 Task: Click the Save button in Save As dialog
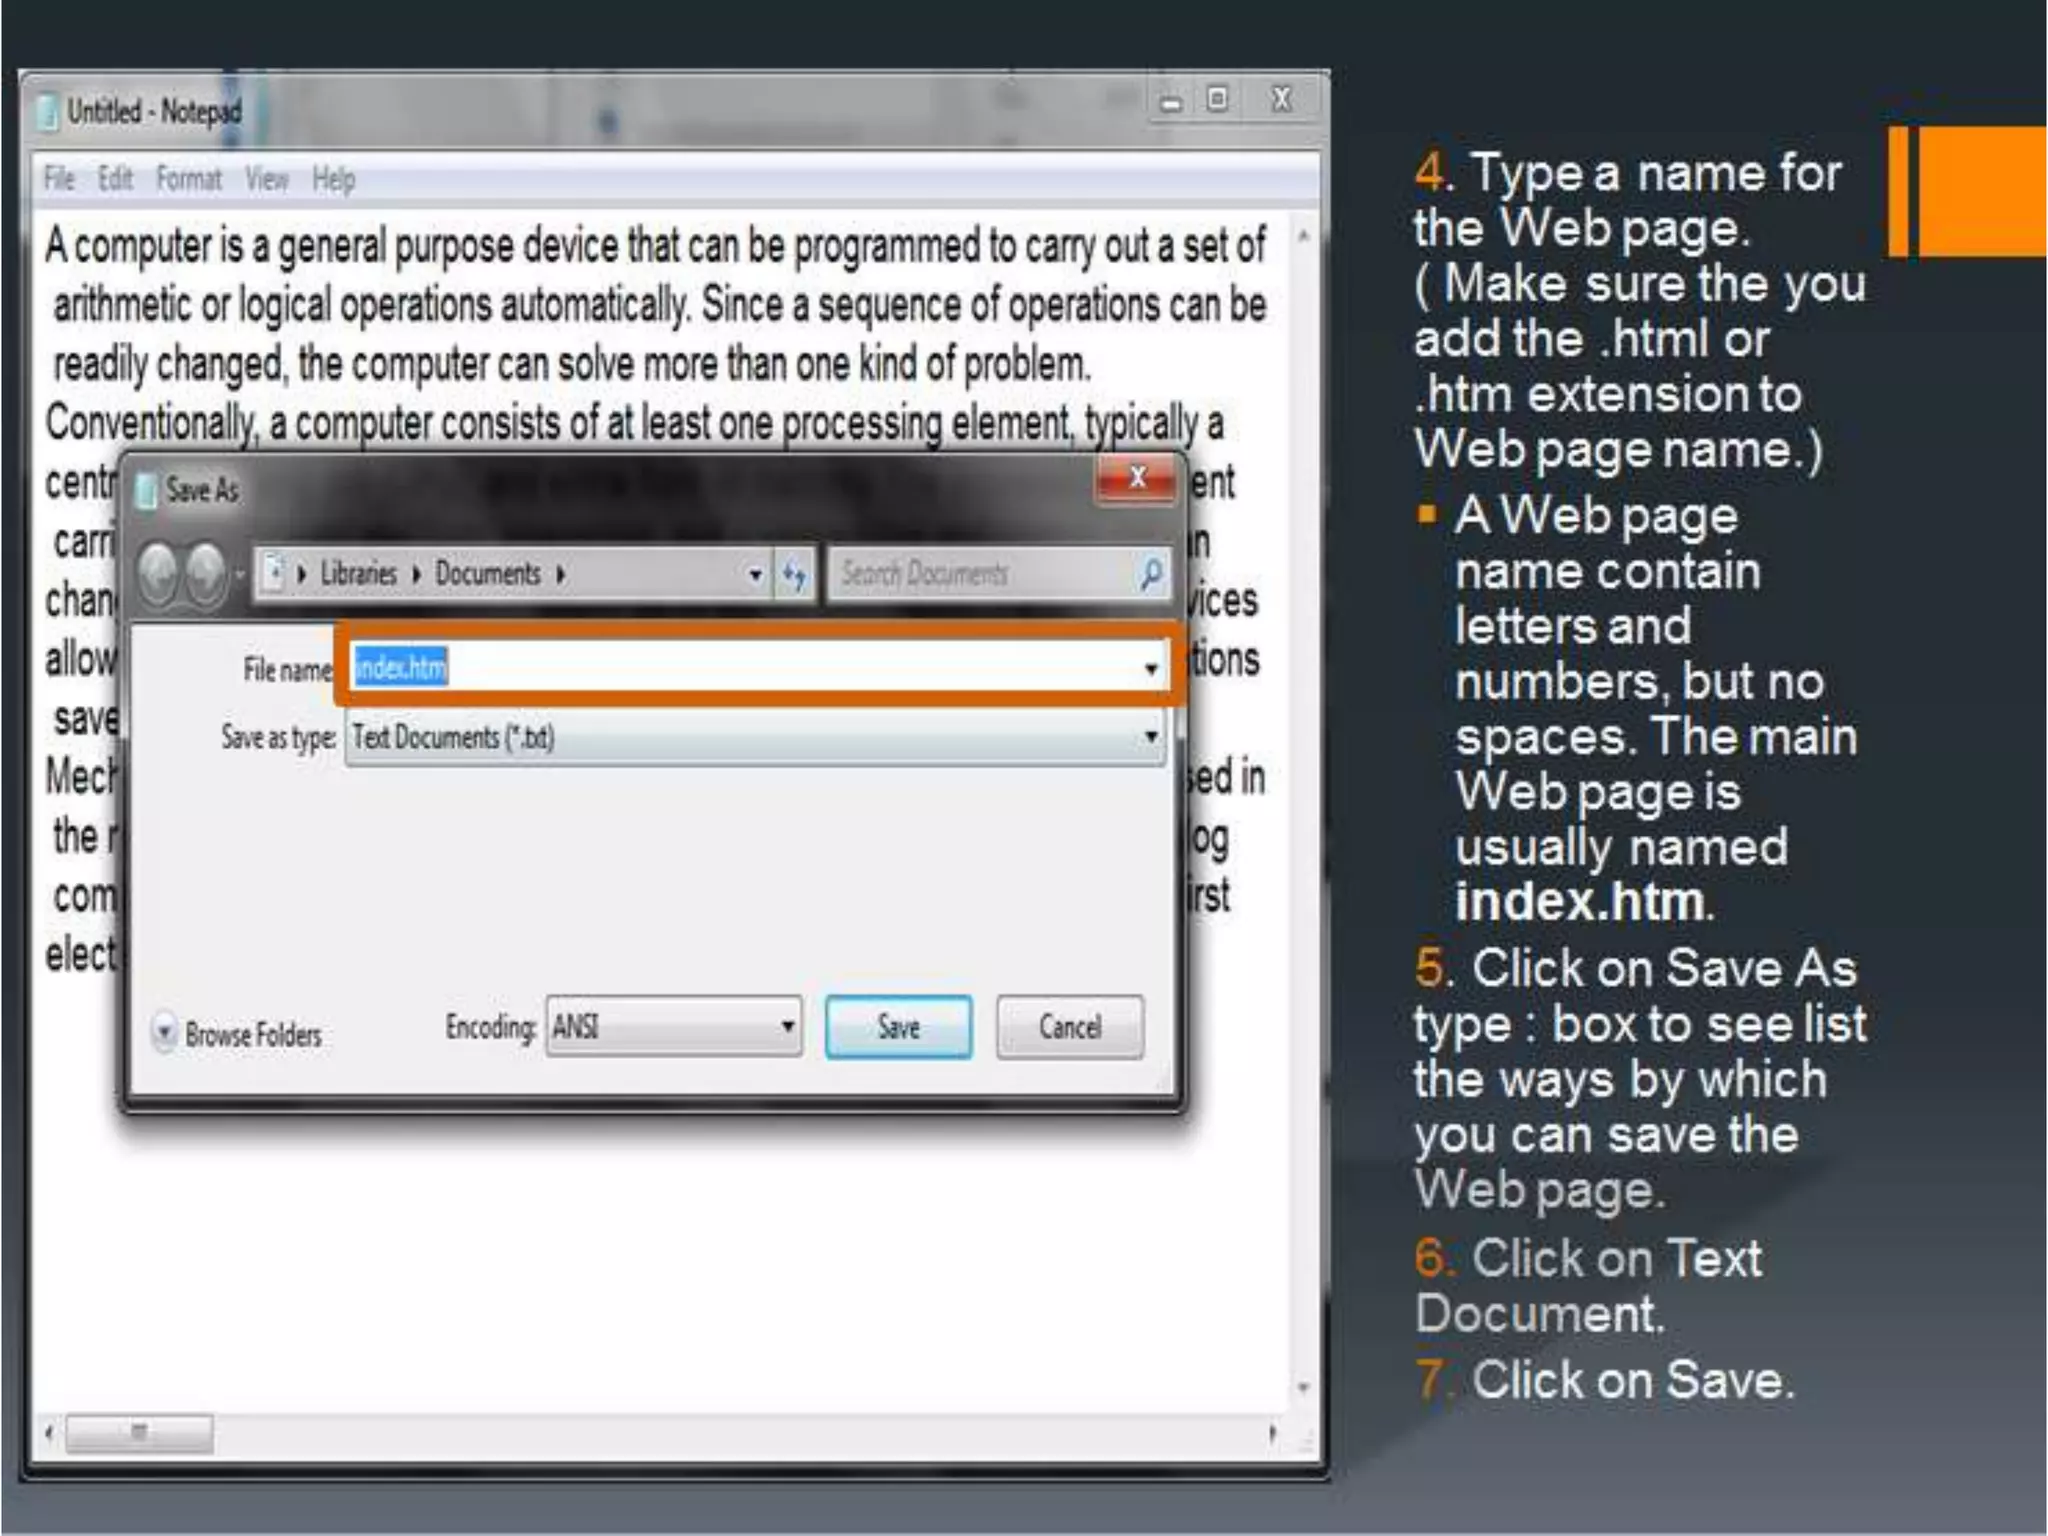pos(898,1027)
